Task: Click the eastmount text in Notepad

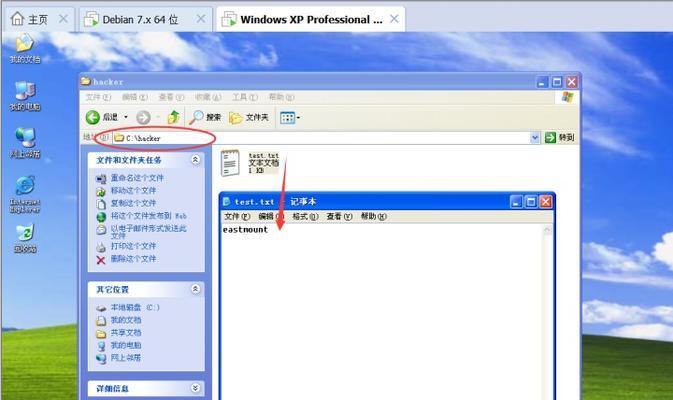Action: pyautogui.click(x=245, y=230)
